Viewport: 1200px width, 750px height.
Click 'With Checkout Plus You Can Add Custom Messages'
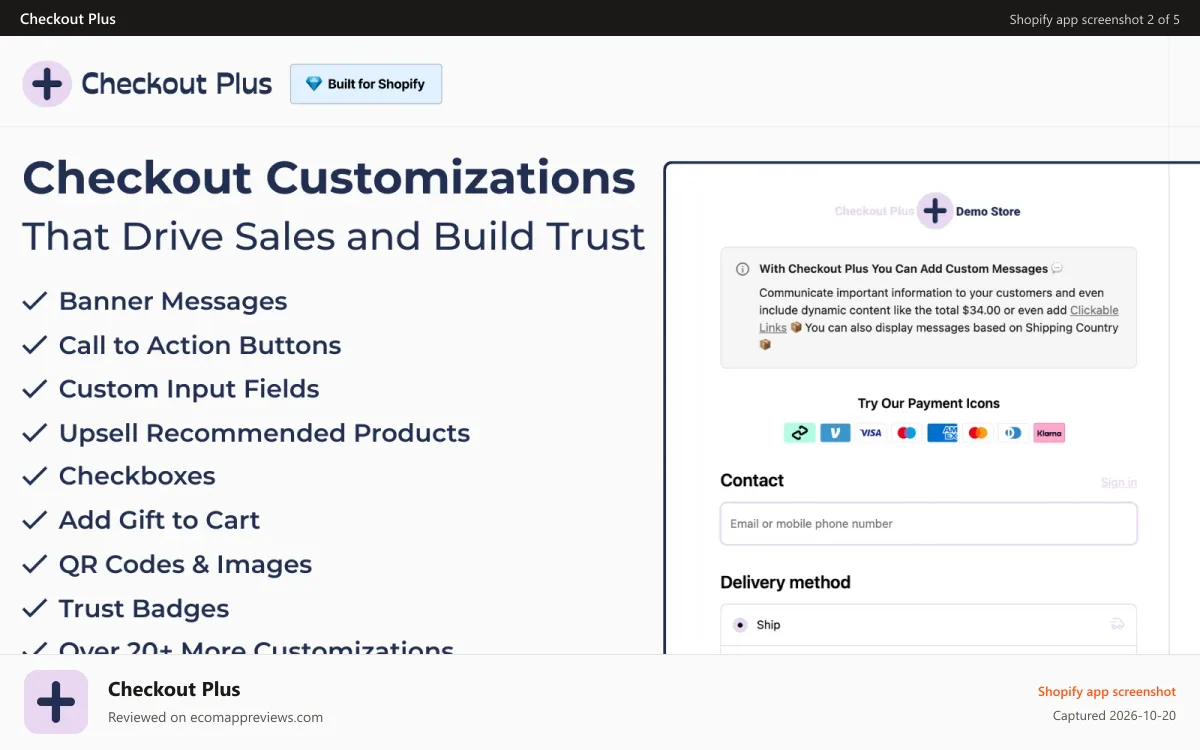[x=903, y=269]
